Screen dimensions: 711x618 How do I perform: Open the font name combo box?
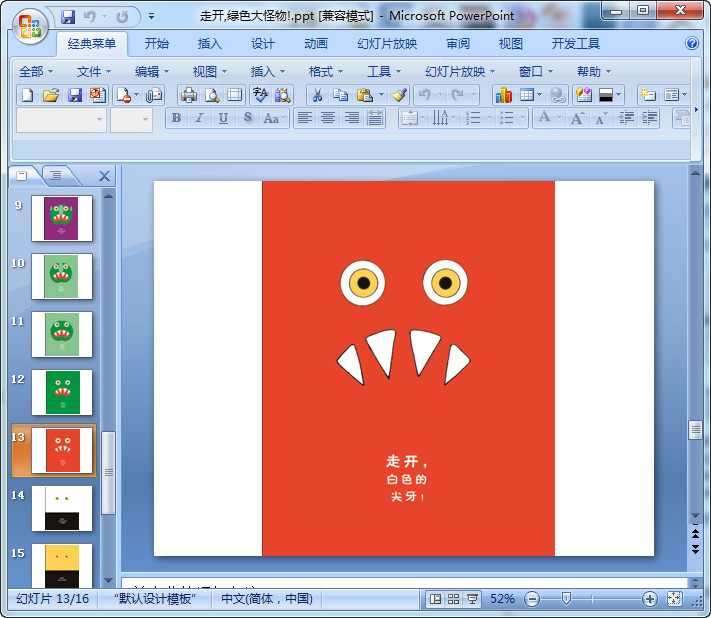tap(61, 119)
